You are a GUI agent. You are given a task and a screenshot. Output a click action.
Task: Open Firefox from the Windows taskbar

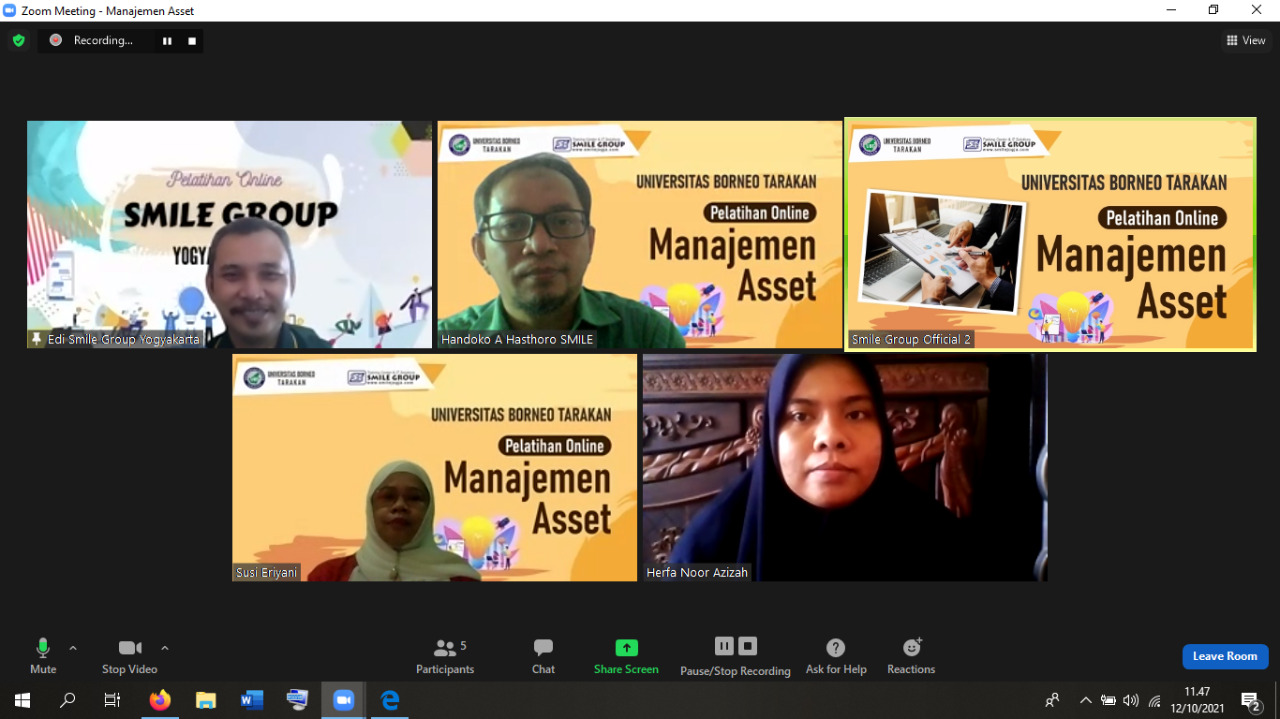click(160, 700)
